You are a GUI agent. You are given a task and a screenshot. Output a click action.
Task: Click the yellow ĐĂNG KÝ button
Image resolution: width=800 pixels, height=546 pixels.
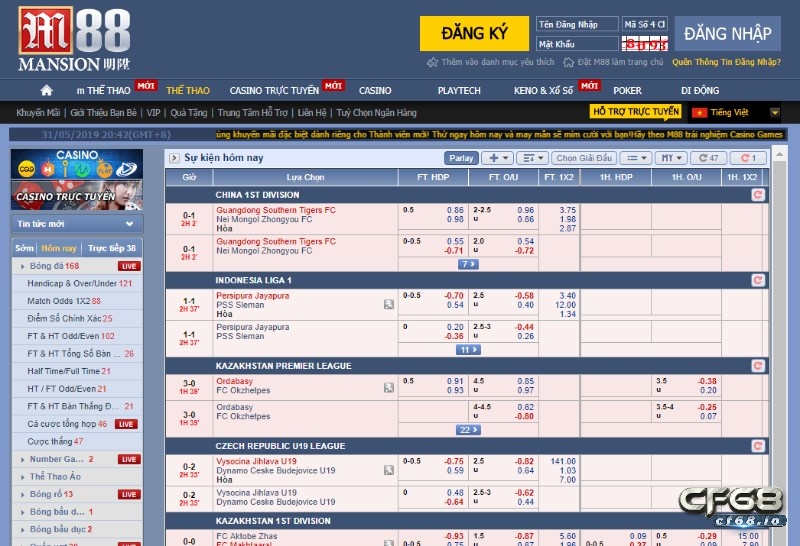pyautogui.click(x=474, y=34)
